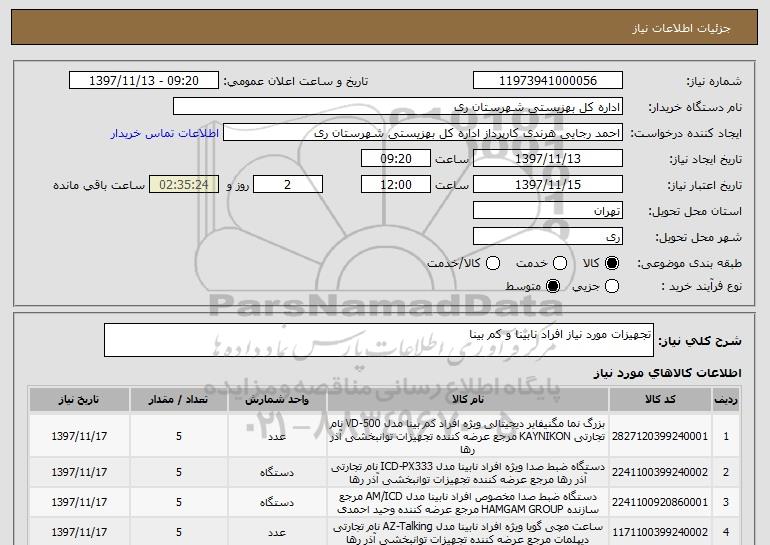
Task: Click product code 2241100920860001
Action: tap(660, 502)
